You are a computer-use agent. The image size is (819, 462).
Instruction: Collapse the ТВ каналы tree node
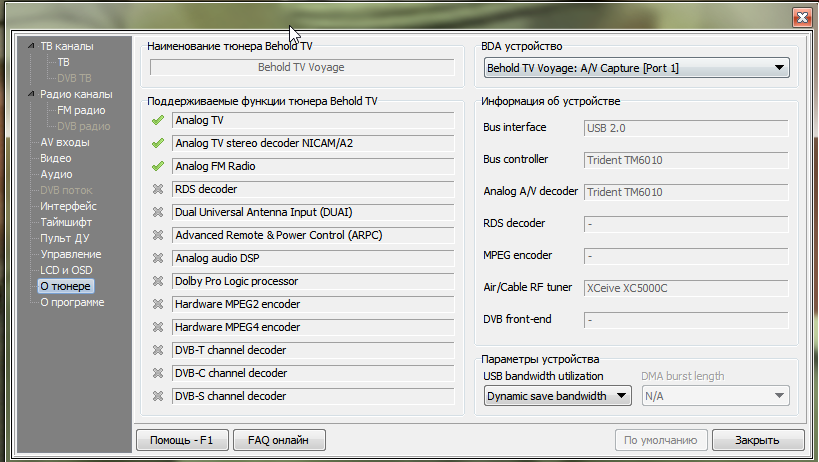point(31,46)
